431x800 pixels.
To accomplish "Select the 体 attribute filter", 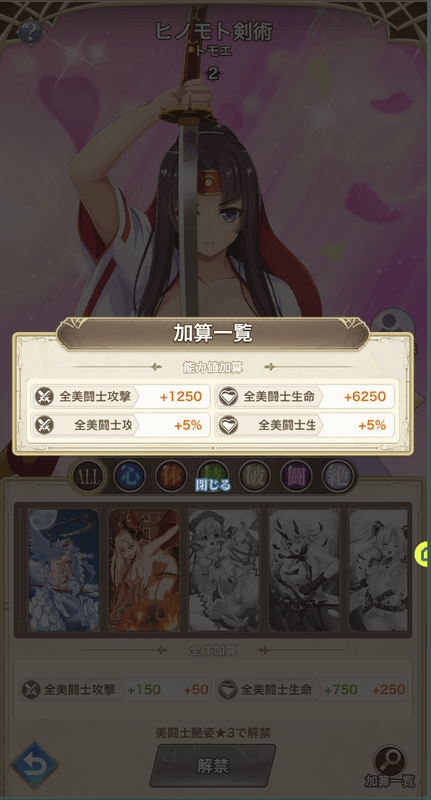I will [171, 477].
